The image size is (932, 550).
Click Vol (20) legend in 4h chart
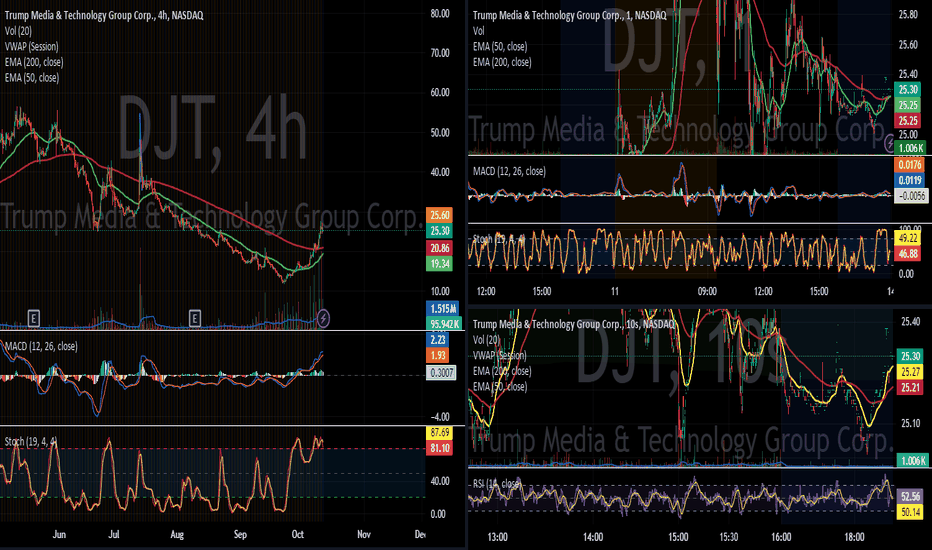point(18,31)
